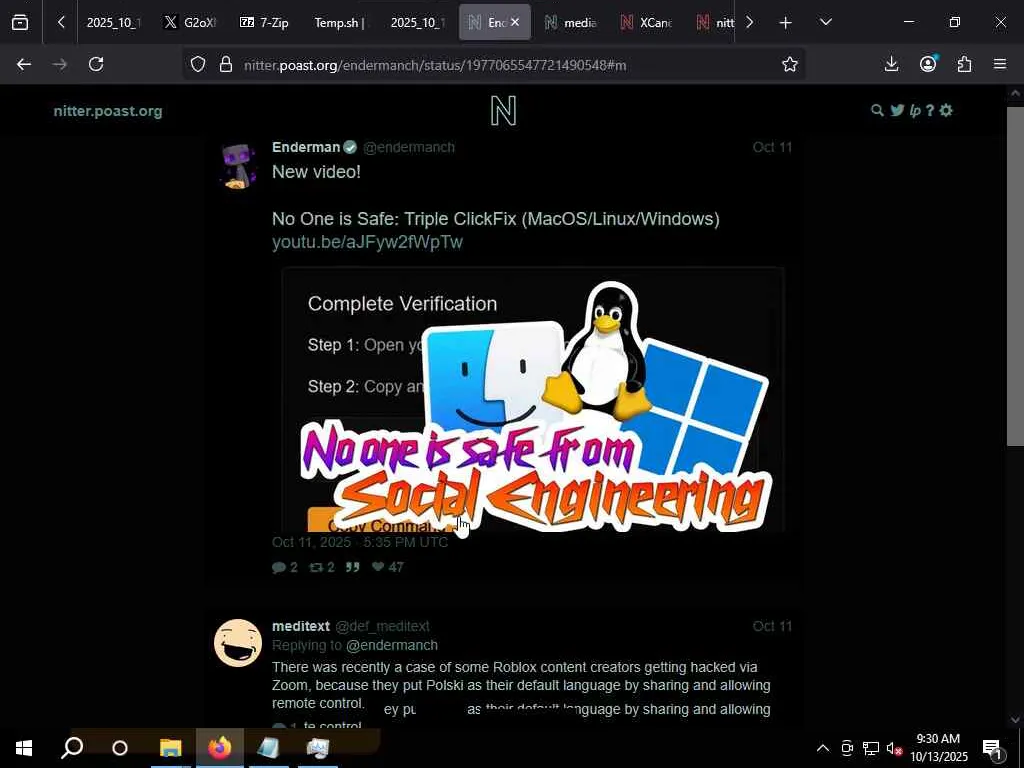Expand the list all tabs dropdown

click(x=826, y=22)
